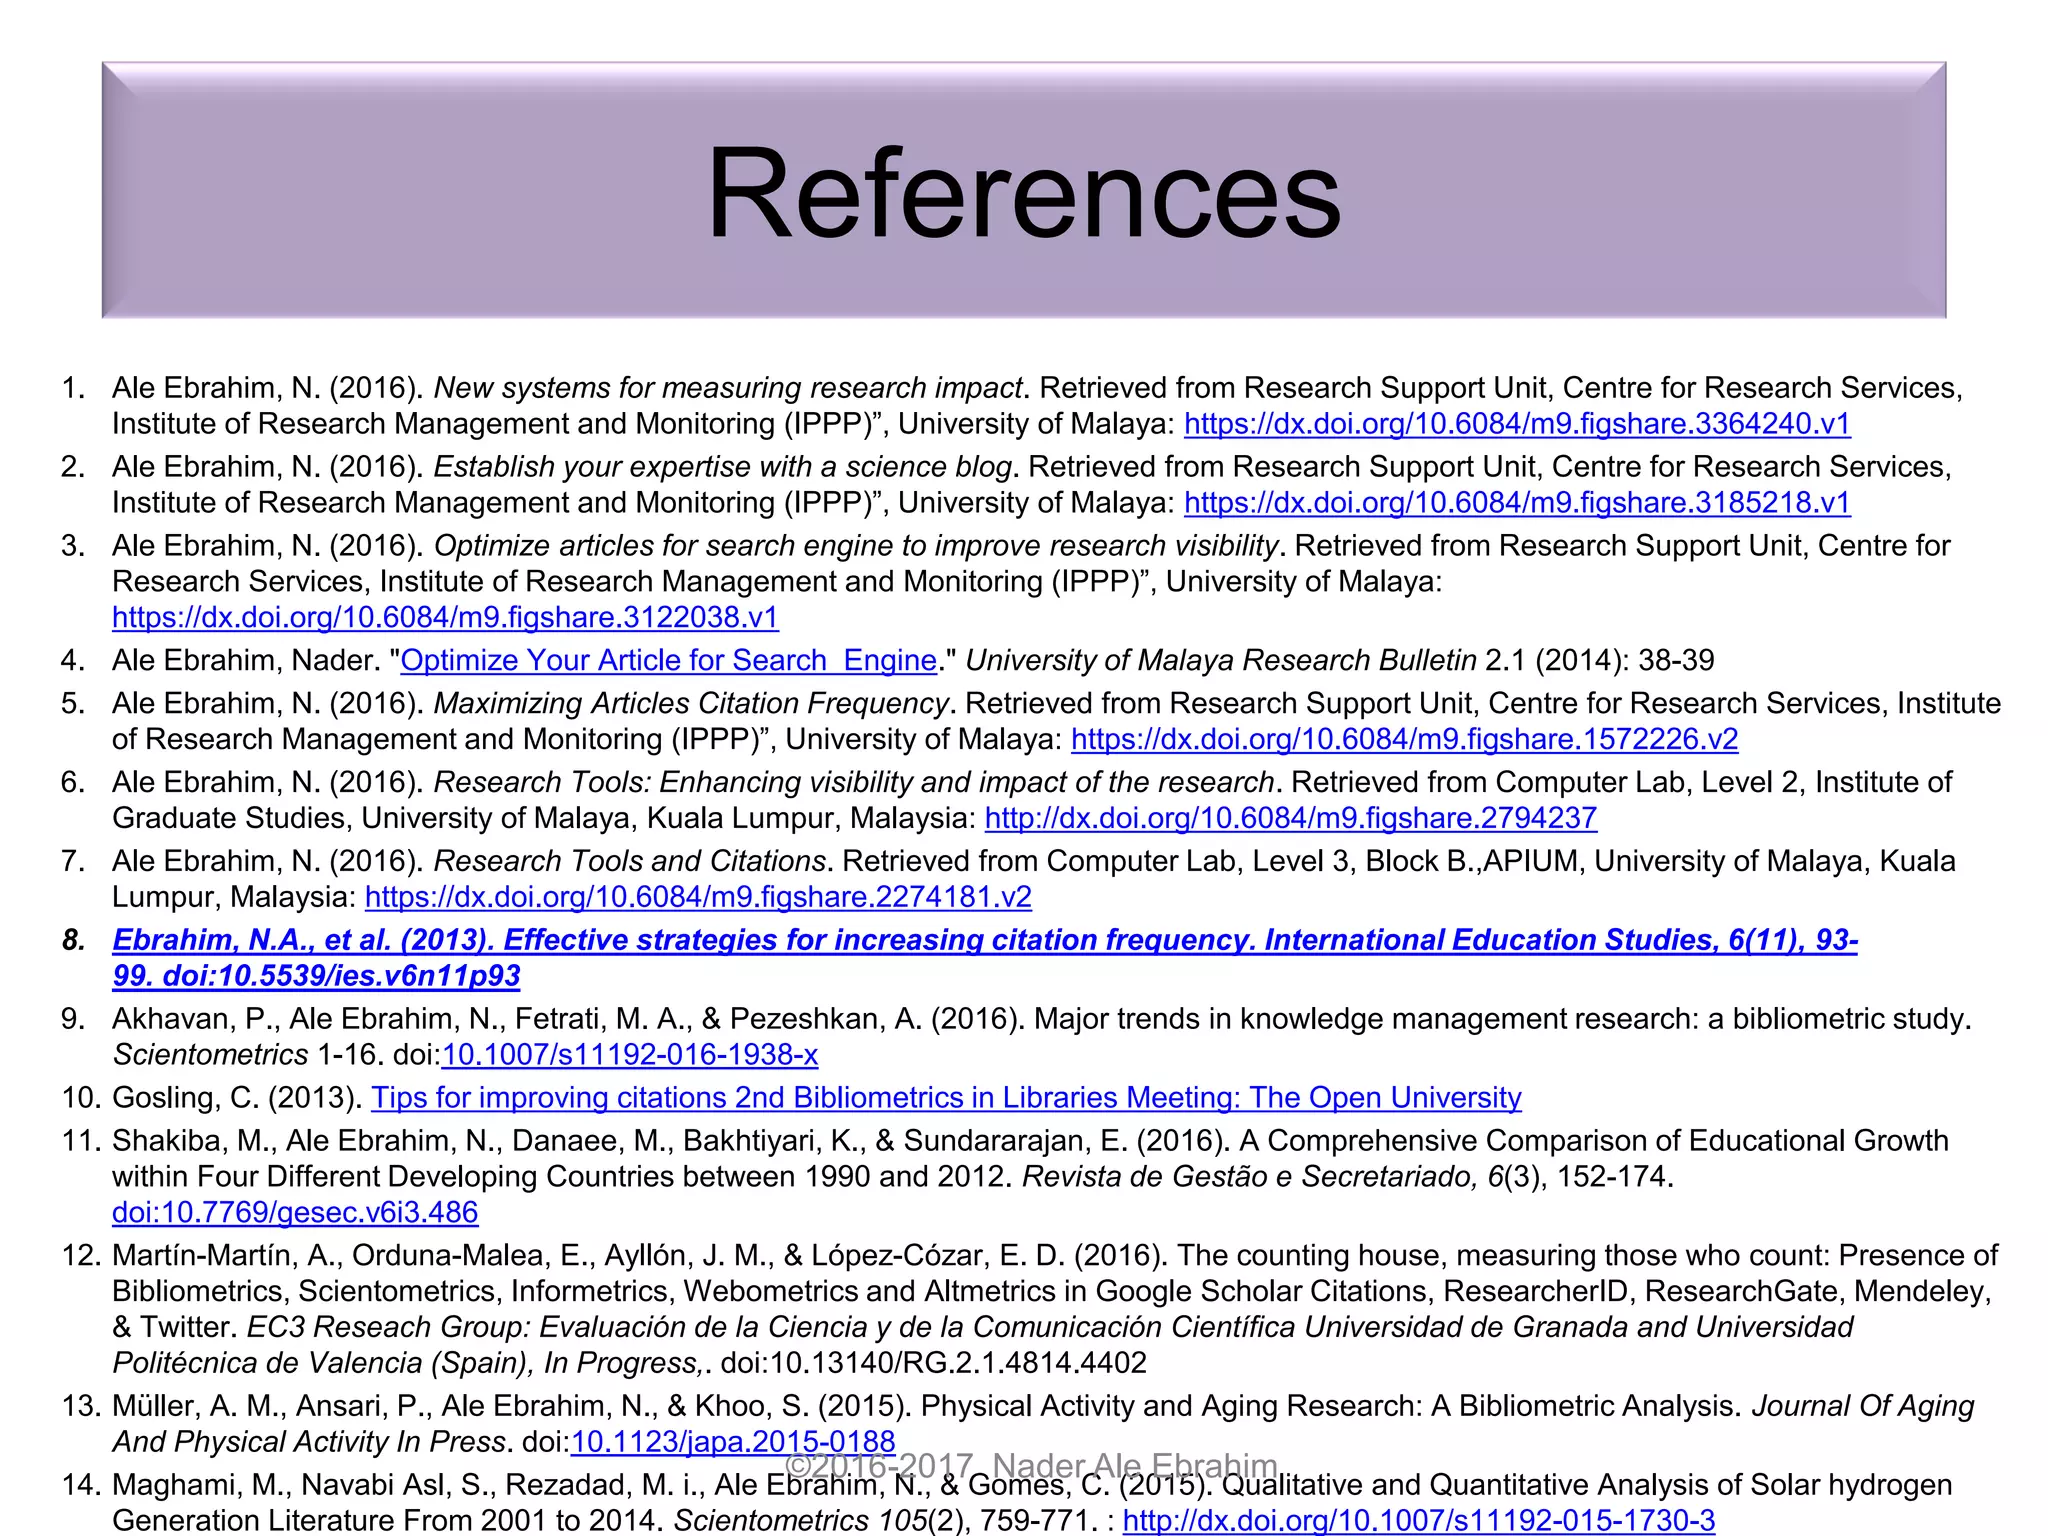The image size is (2048, 1536).
Task: Click 'Journal Of Aging And Physical Activity' text
Action: pyautogui.click(x=1043, y=1423)
